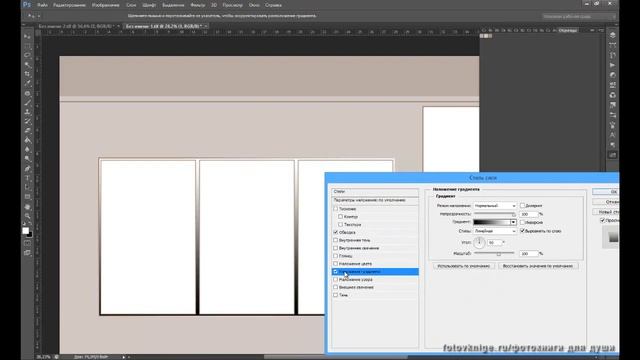Uncheck the Наложение градиента checkbox
The height and width of the screenshot is (360, 640).
click(x=336, y=271)
